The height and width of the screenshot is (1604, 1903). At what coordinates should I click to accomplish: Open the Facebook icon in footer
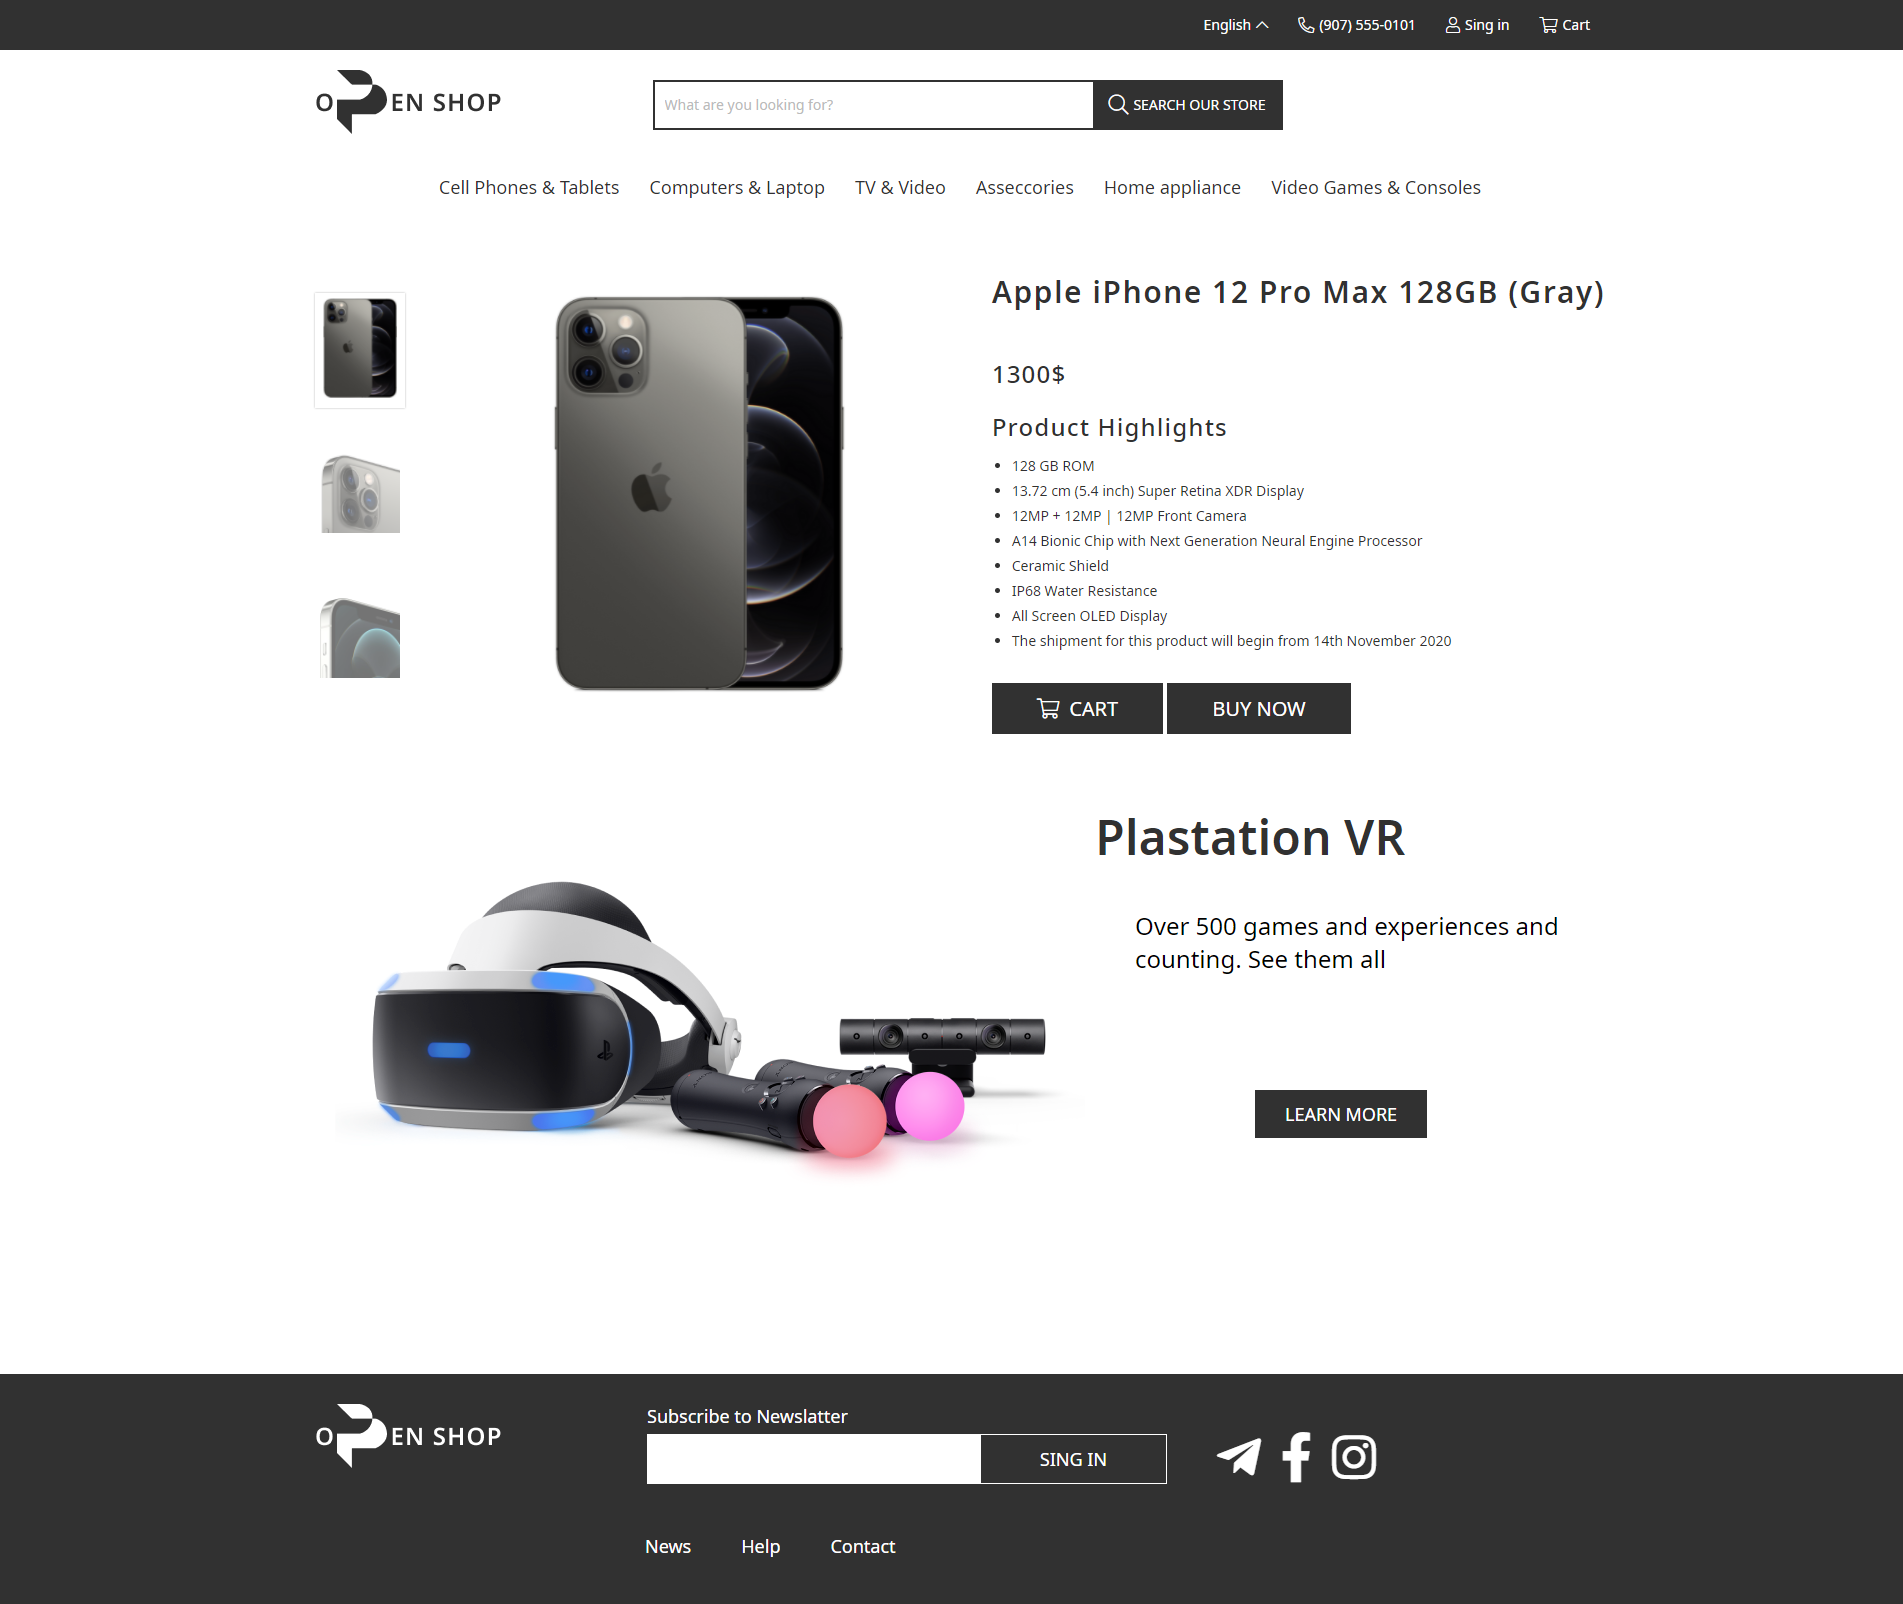coord(1296,1457)
